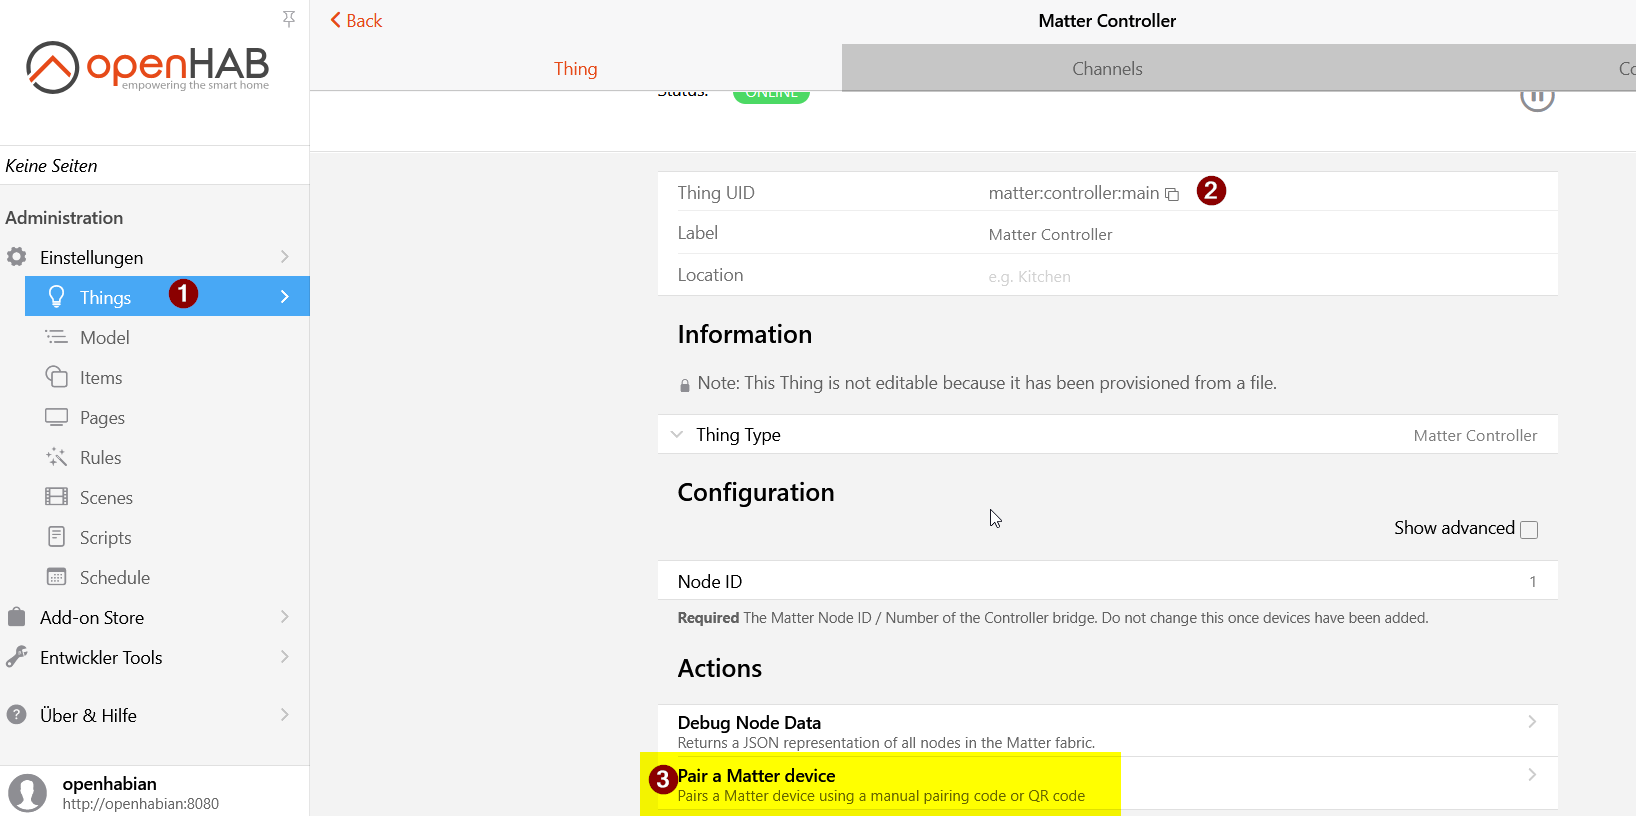
Task: Open the Scripts menu entry
Action: point(167,537)
